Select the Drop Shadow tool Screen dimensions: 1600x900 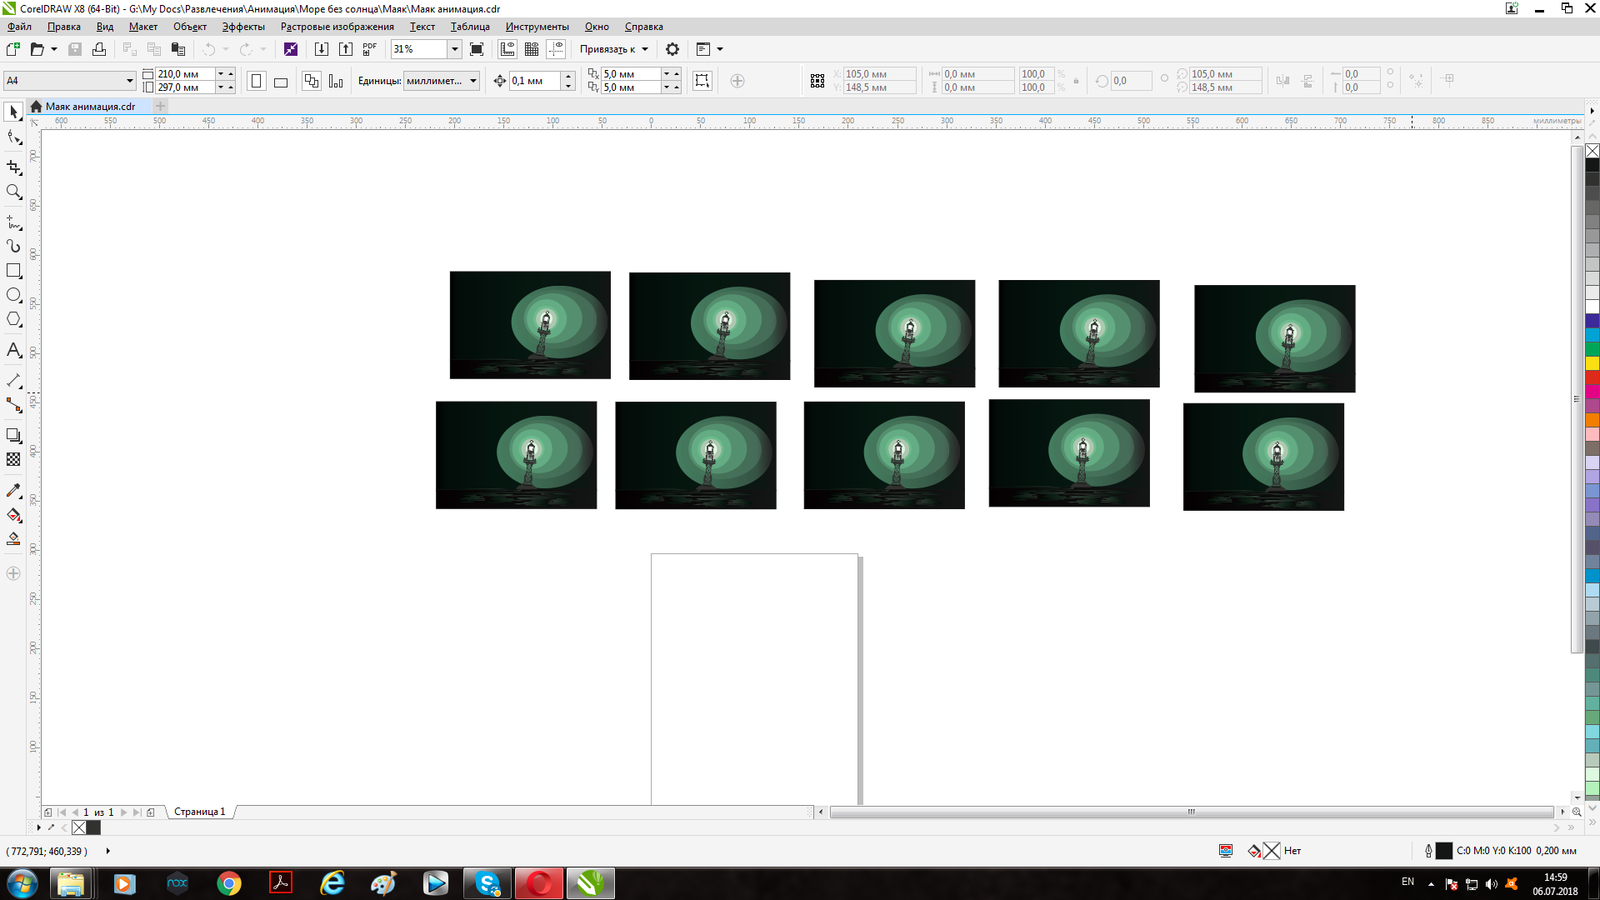(x=14, y=435)
